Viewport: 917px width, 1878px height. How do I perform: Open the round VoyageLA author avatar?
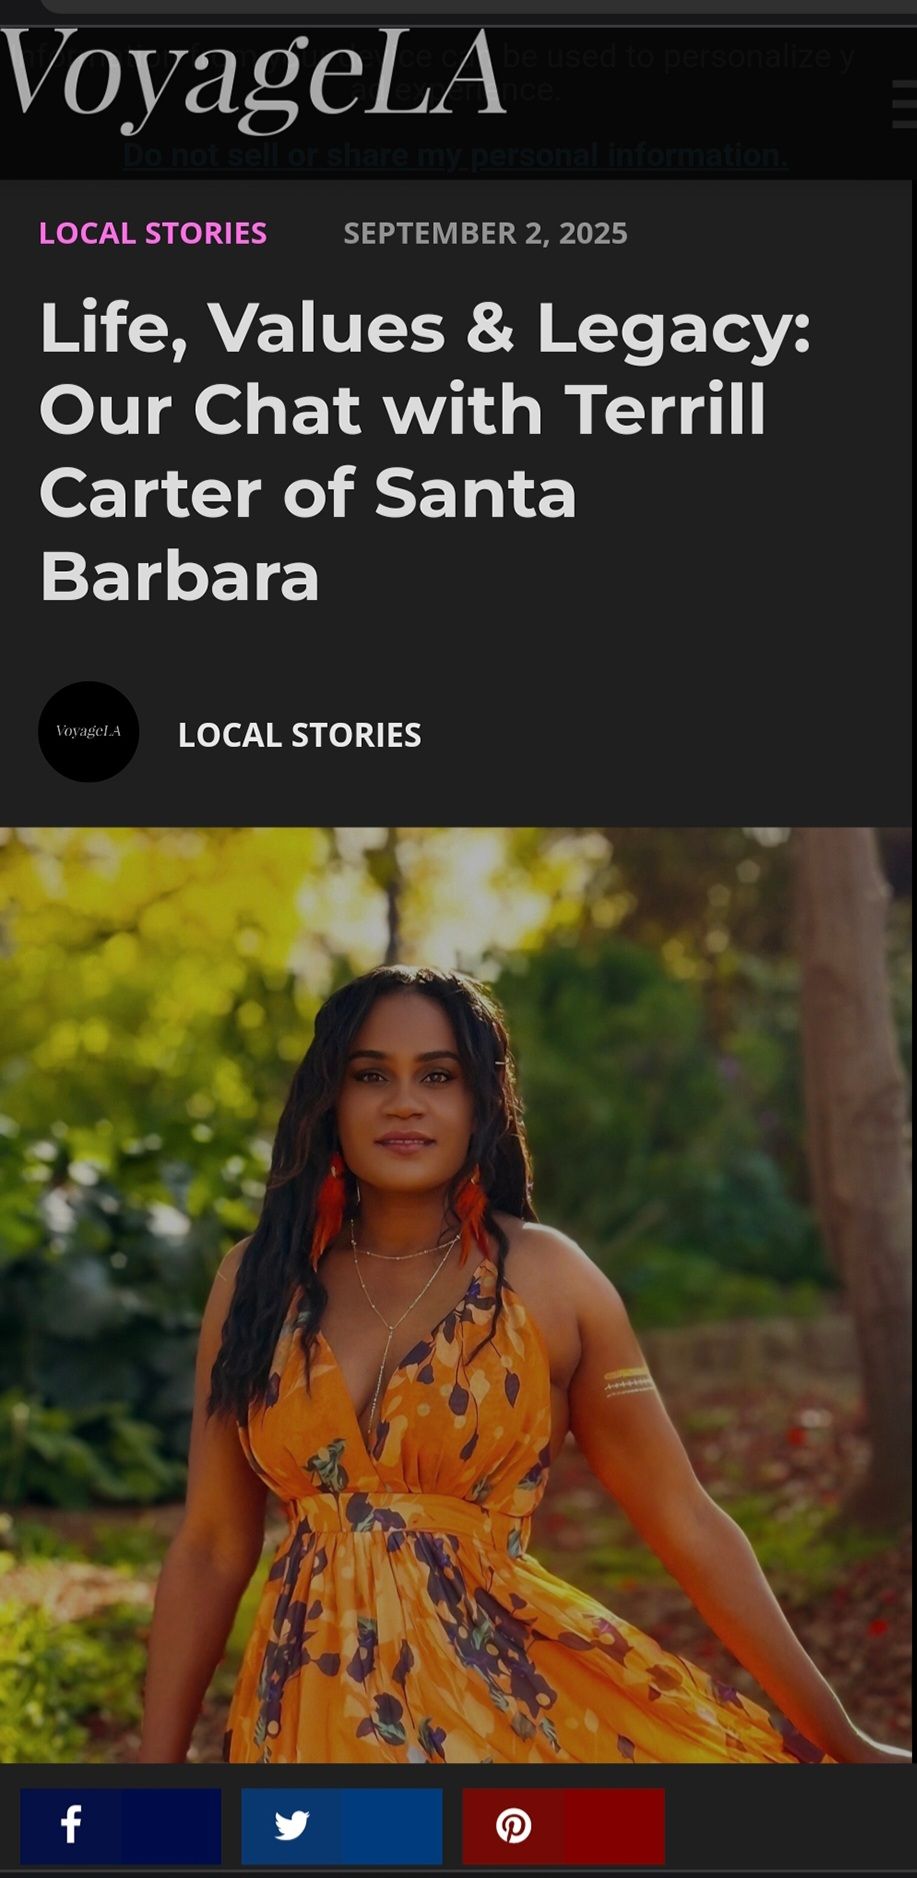88,732
